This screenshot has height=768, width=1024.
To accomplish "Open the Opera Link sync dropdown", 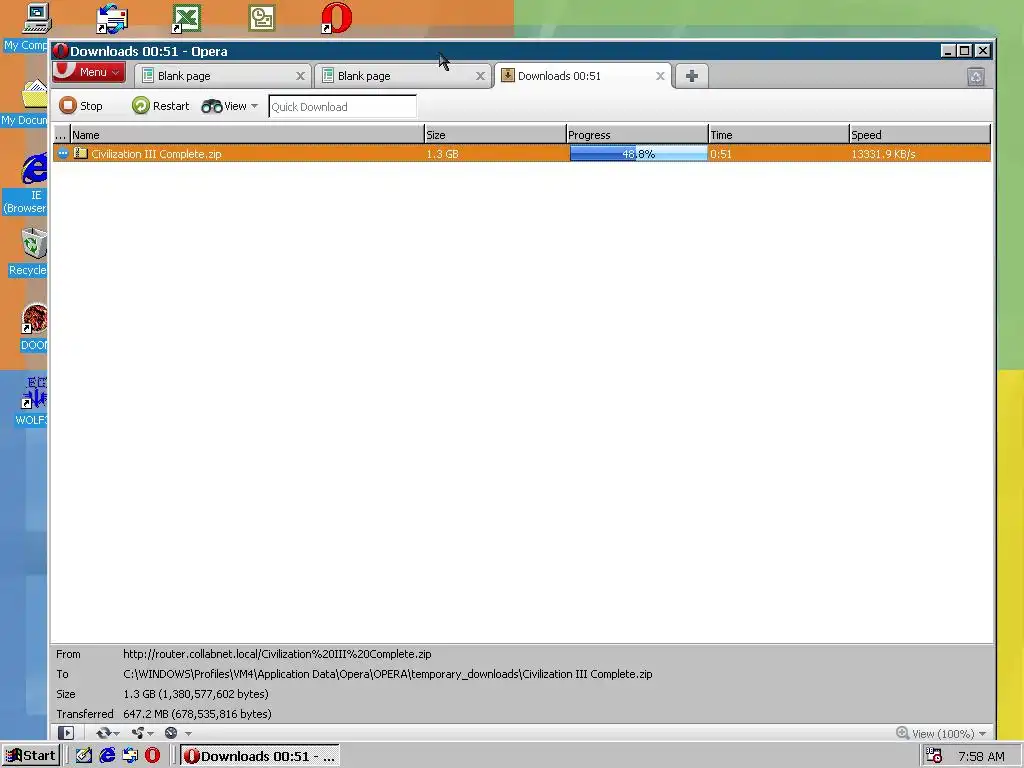I will (107, 733).
